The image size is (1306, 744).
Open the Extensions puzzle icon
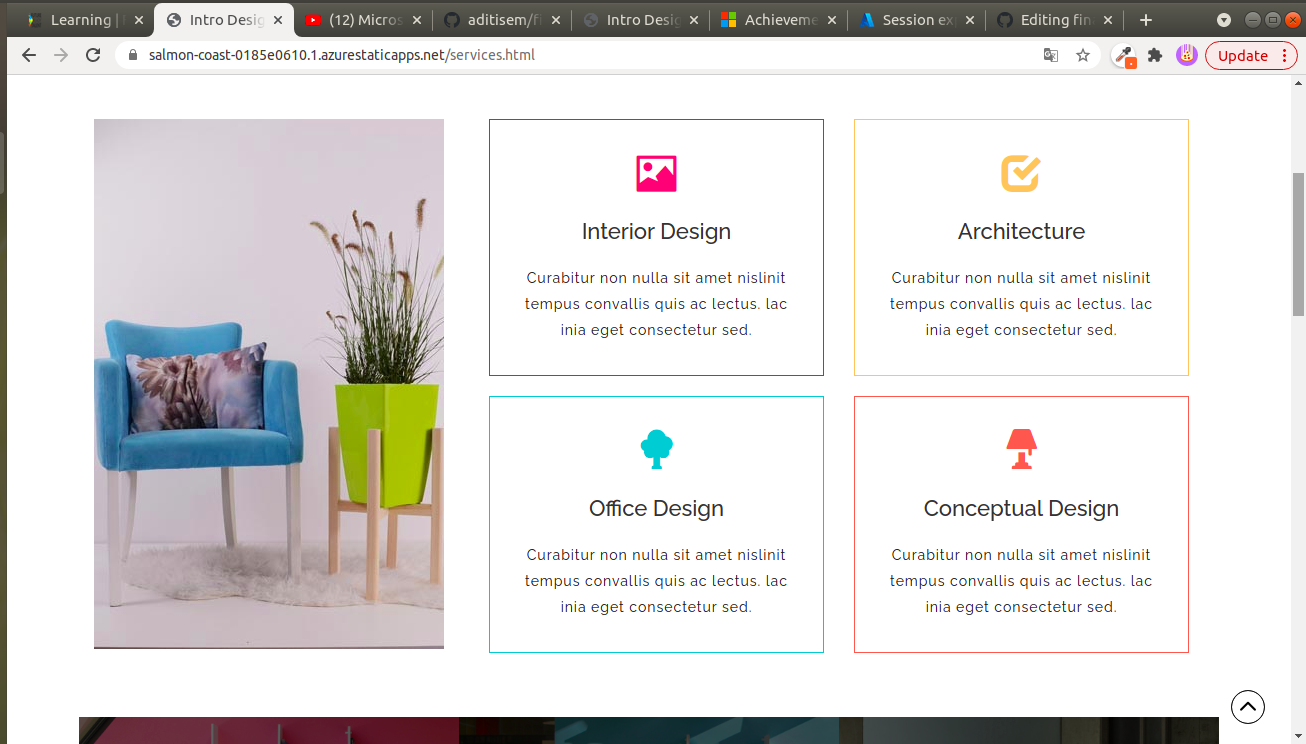coord(1155,55)
